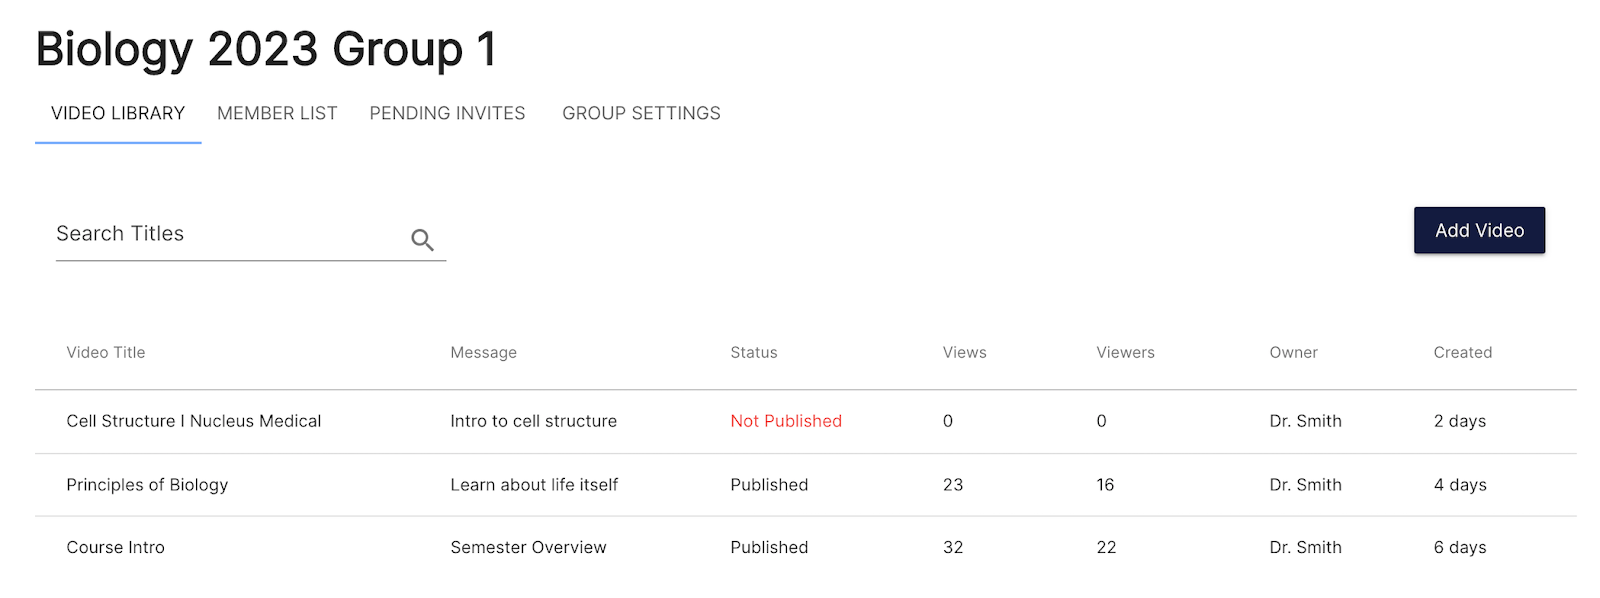This screenshot has width=1600, height=598.
Task: Open Cell Structure I Nucleus Medical video
Action: click(194, 422)
